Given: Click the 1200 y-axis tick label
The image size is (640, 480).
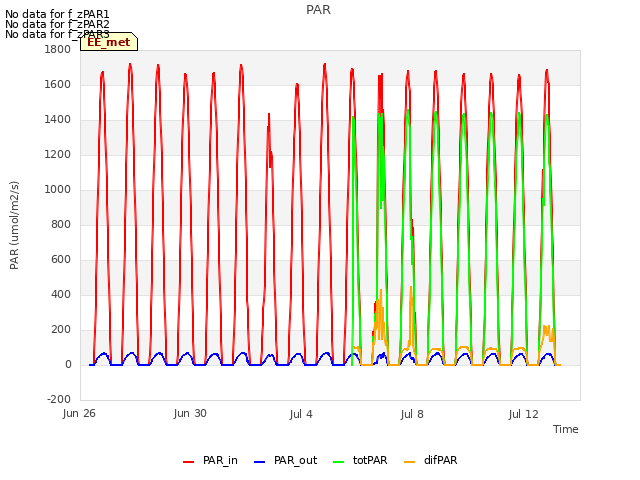Looking at the screenshot, I should click(58, 155).
